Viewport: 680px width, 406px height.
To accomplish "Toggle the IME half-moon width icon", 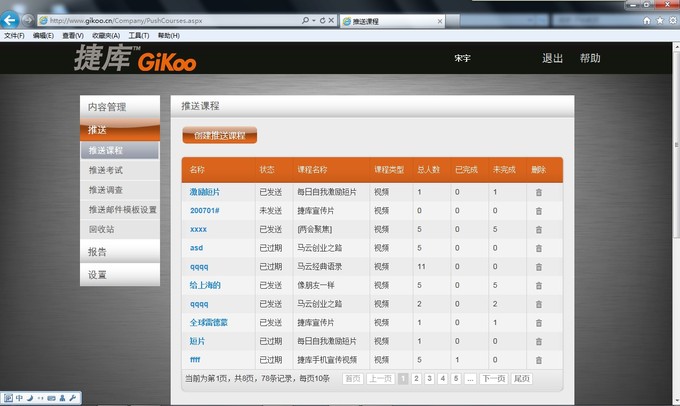I will point(30,398).
